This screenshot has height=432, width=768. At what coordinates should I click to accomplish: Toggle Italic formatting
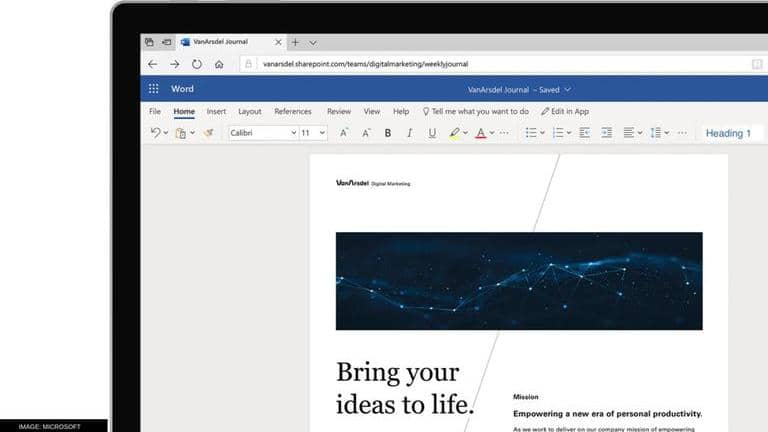tap(409, 133)
